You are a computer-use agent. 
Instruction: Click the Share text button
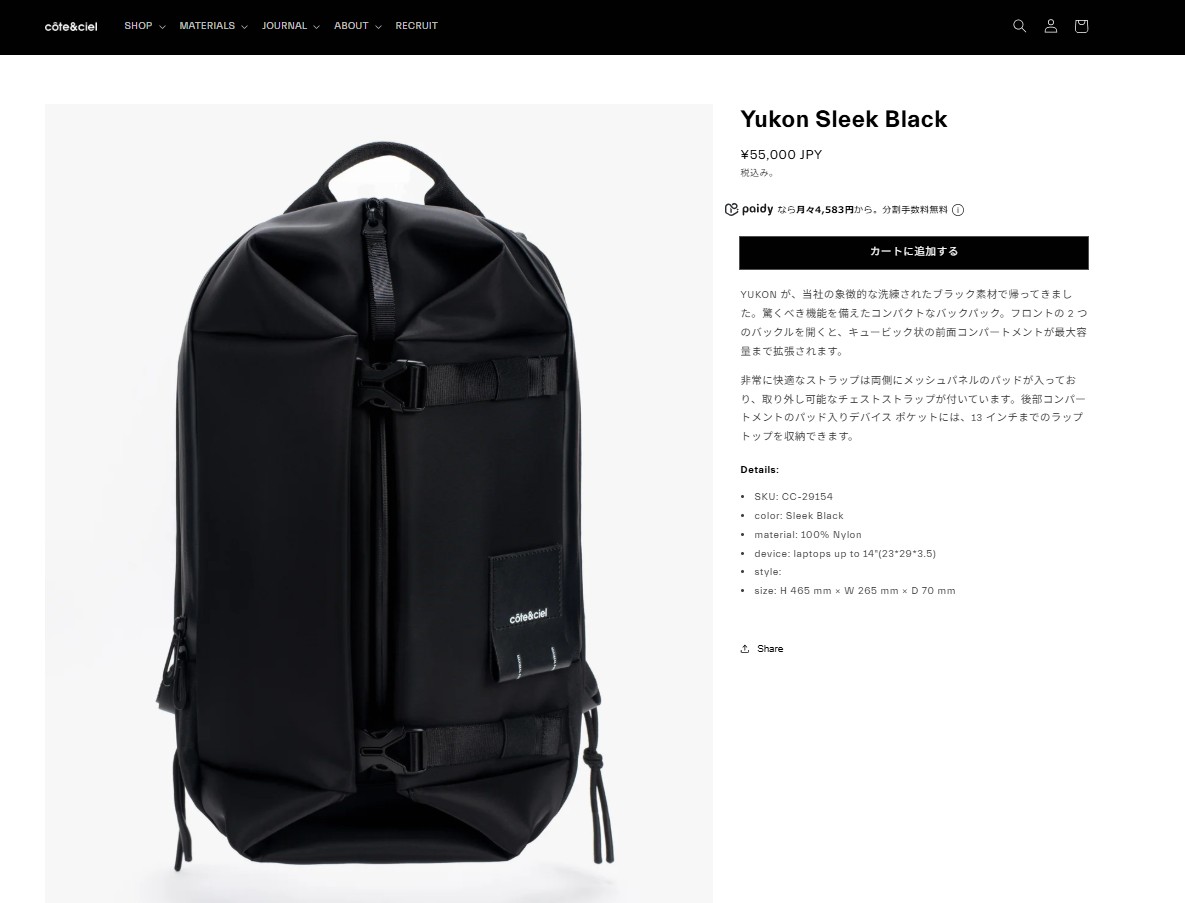(x=770, y=649)
